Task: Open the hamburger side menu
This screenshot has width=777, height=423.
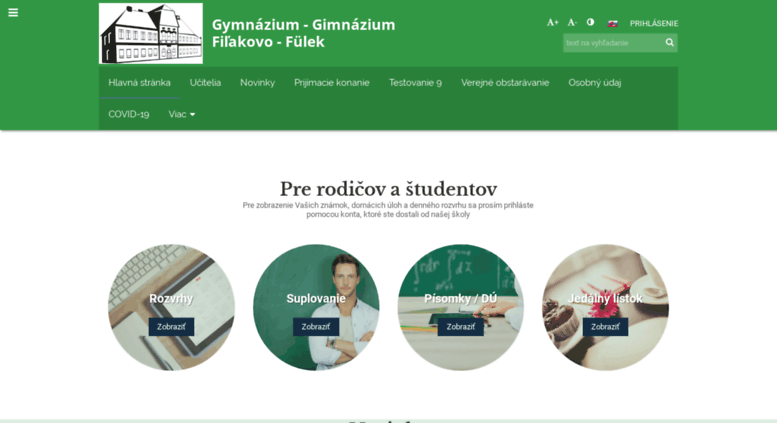Action: 13,12
